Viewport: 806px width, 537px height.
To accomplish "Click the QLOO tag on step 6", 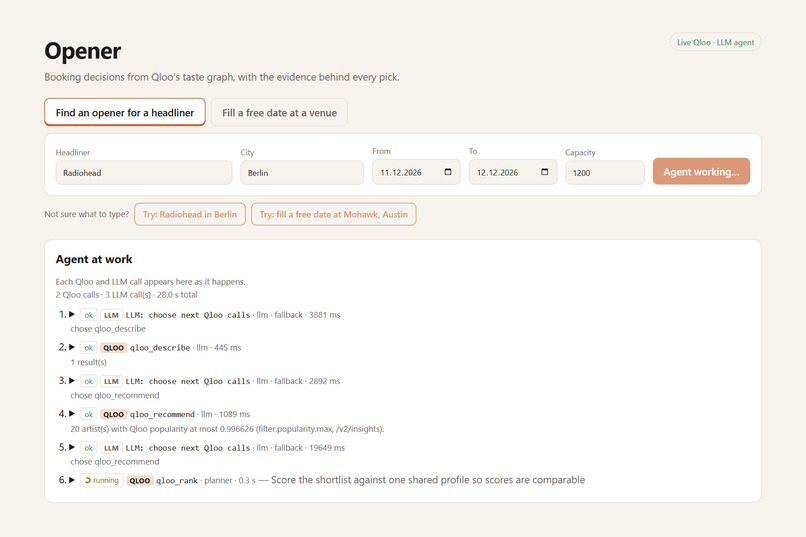I will pos(139,480).
